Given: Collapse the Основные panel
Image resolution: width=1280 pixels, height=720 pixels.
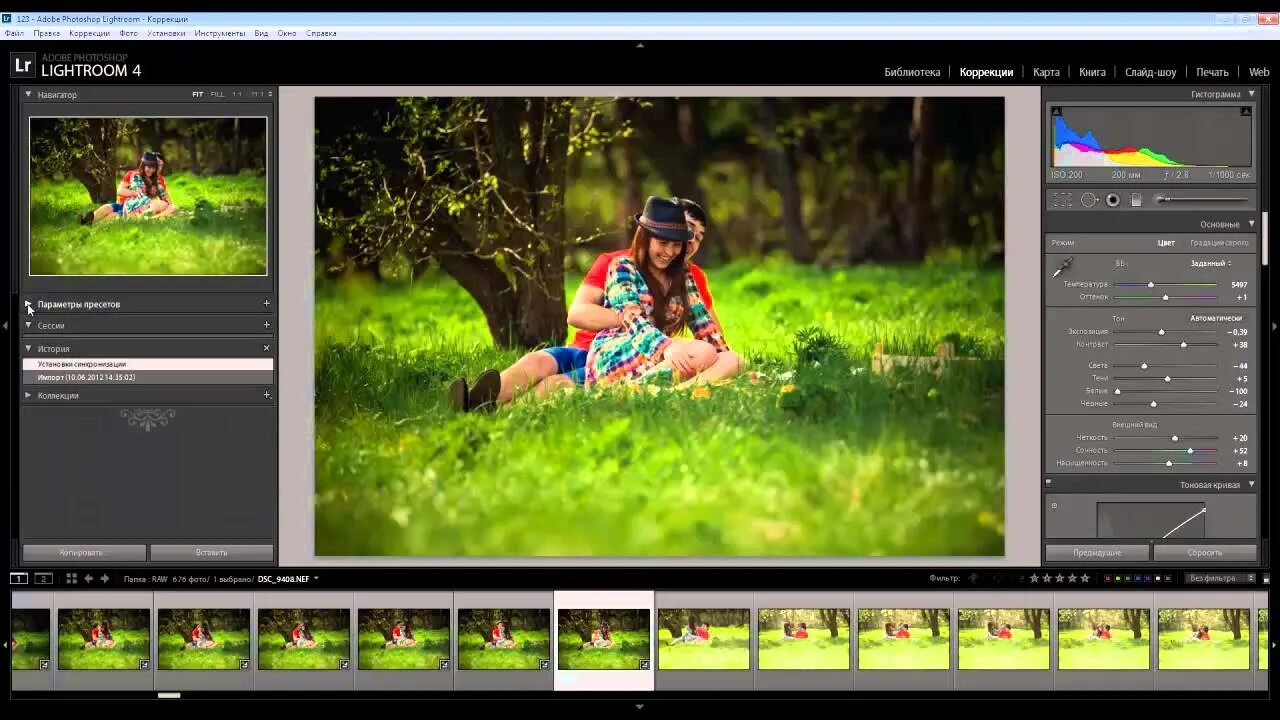Looking at the screenshot, I should point(1251,224).
